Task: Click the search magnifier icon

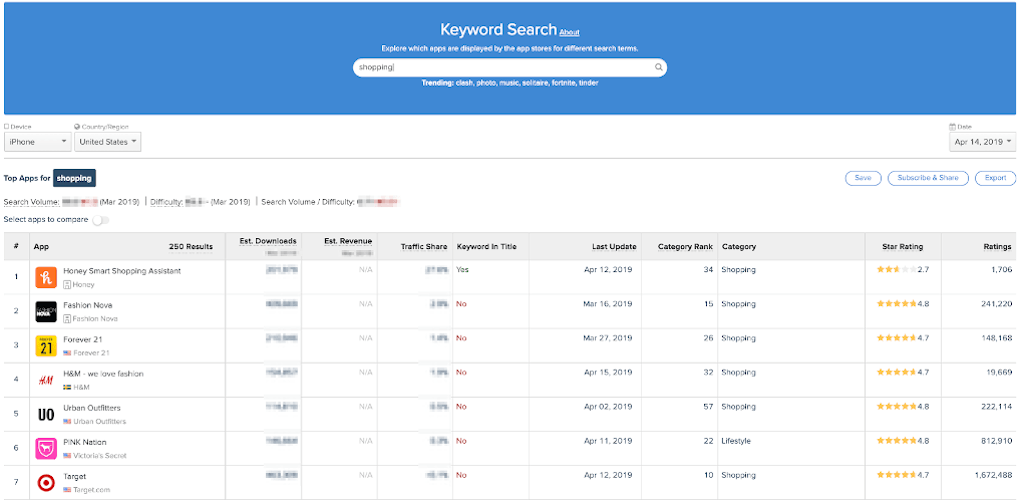Action: tap(658, 67)
